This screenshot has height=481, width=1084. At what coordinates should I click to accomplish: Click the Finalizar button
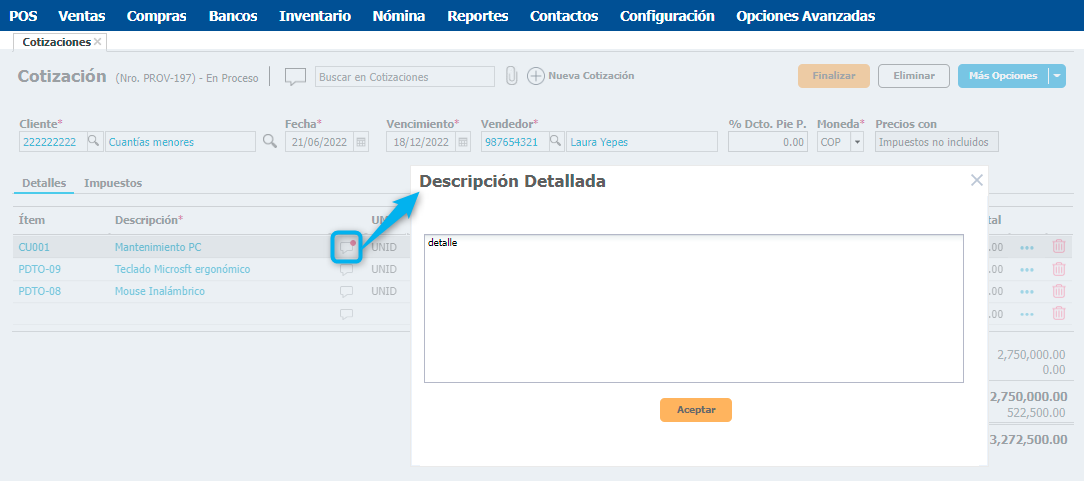click(833, 76)
